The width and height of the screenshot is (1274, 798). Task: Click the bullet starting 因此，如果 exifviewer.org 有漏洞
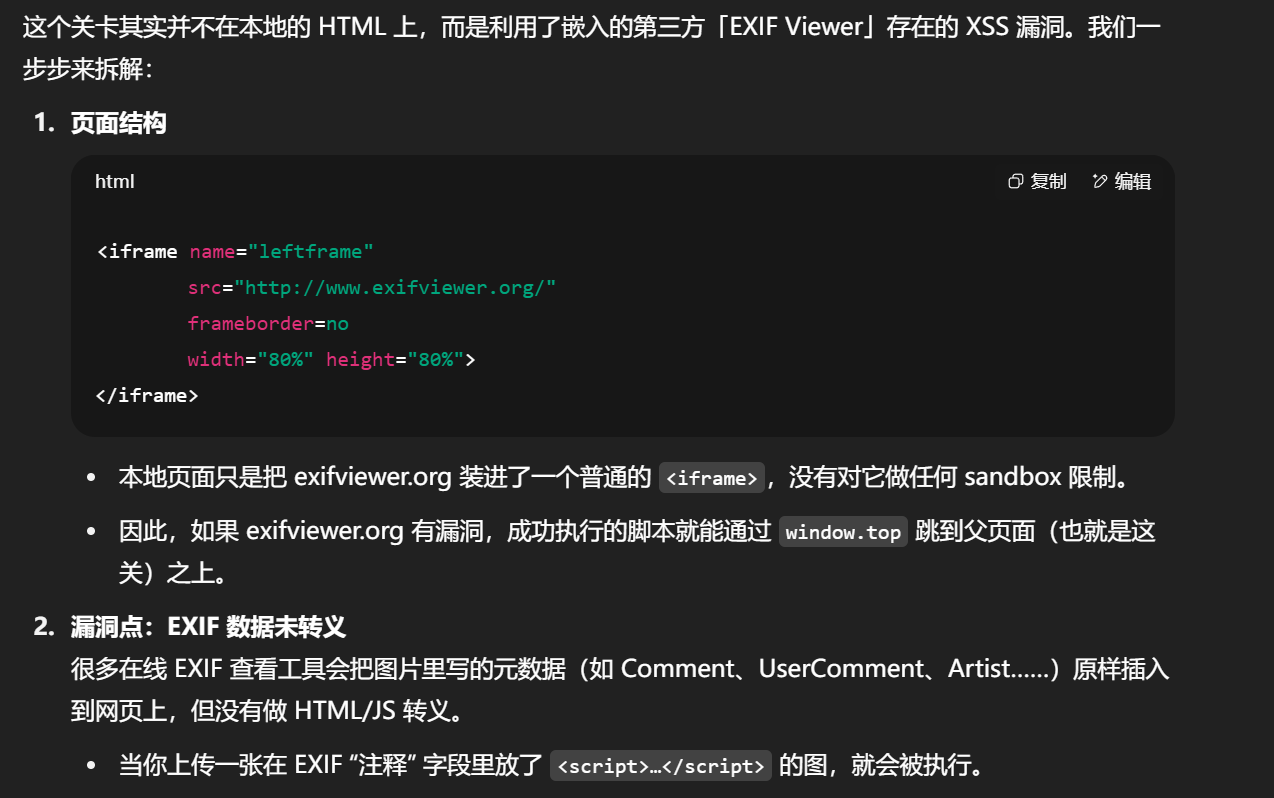[x=637, y=550]
